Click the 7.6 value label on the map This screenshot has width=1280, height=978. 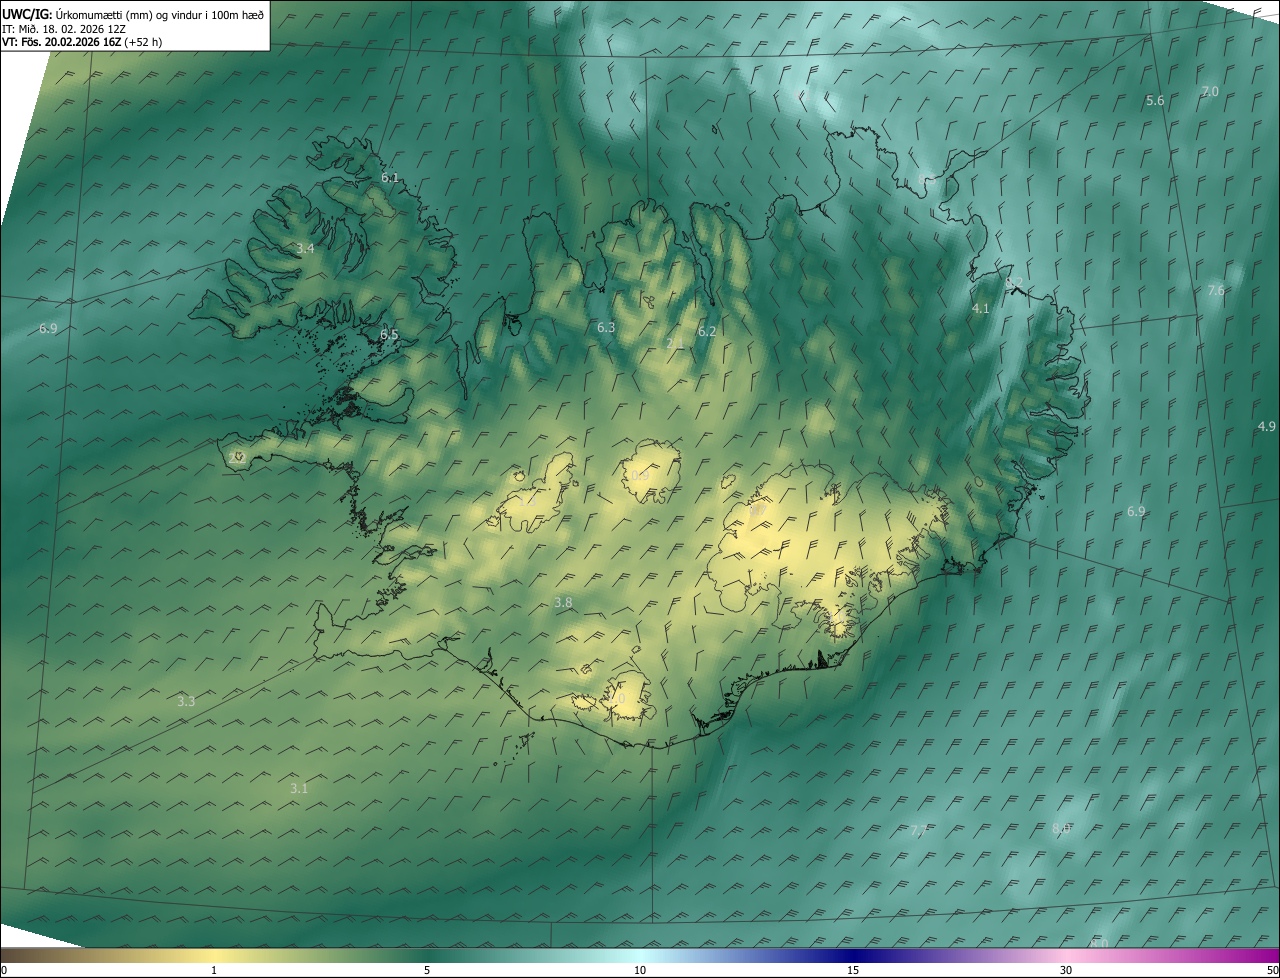point(1216,291)
